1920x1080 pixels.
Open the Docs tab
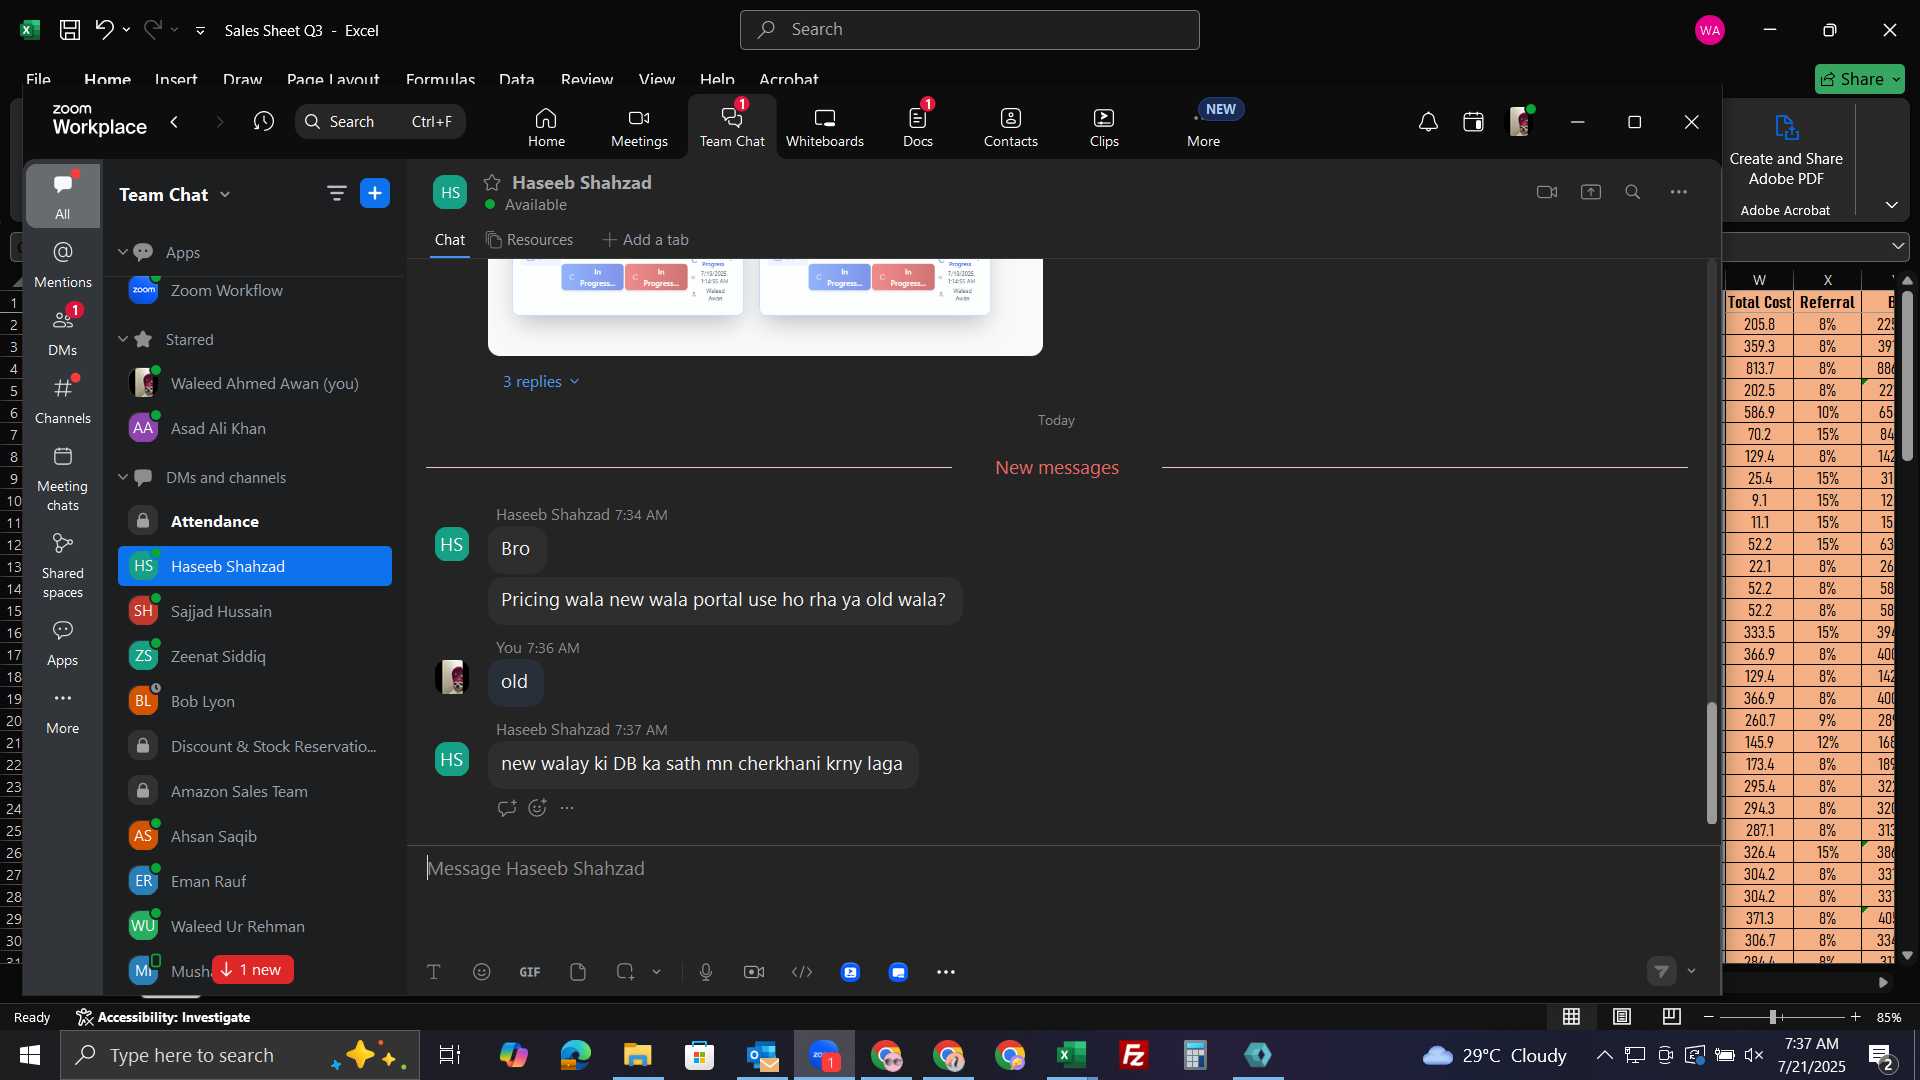pos(917,127)
